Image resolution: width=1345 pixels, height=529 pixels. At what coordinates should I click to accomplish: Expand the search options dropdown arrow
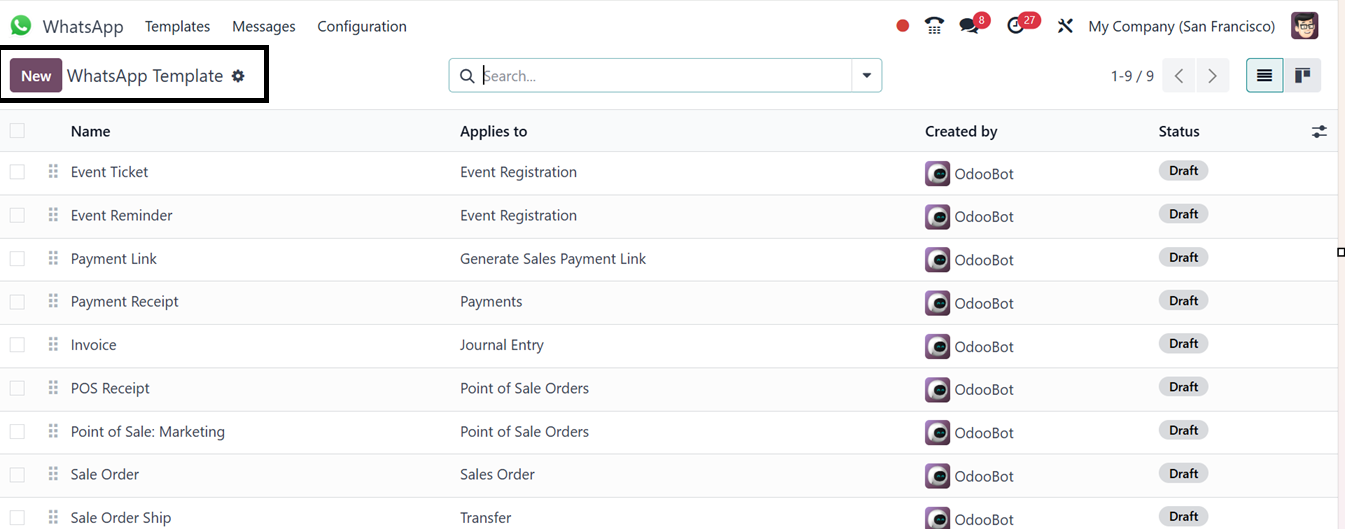(866, 76)
